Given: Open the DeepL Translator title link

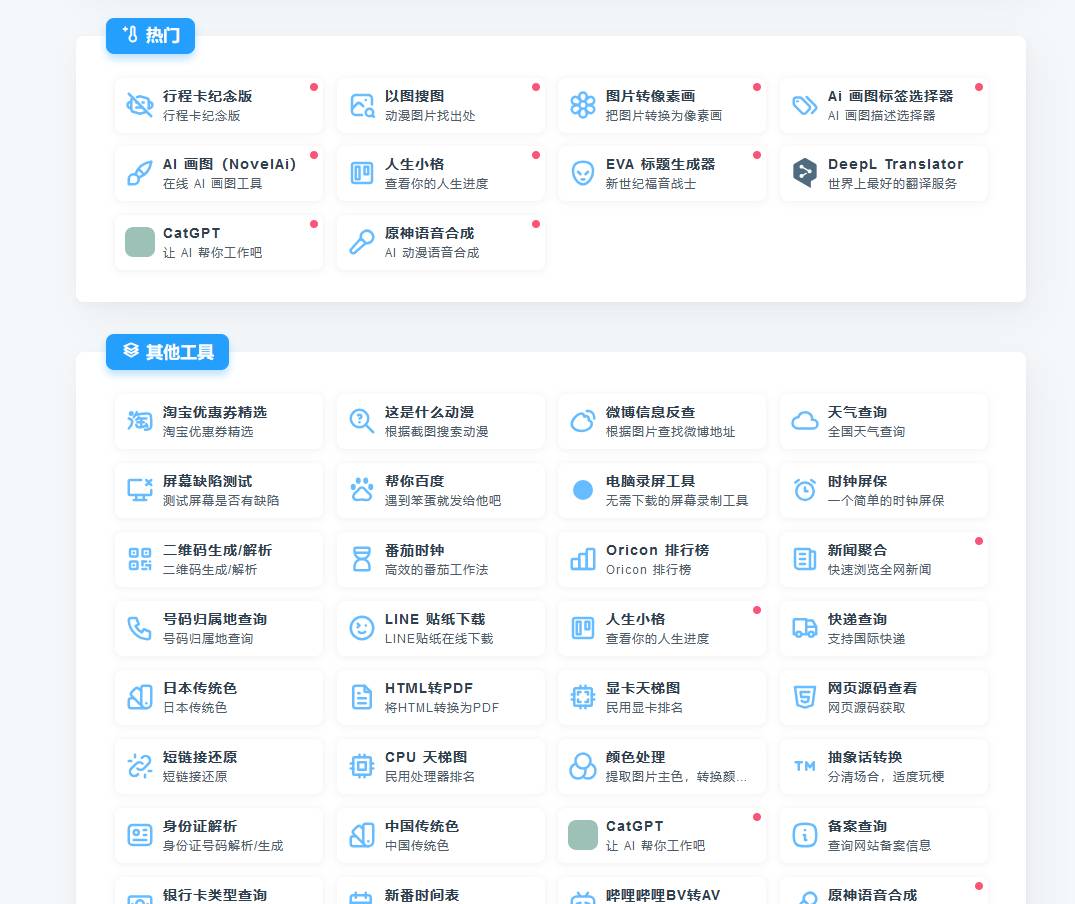Looking at the screenshot, I should pos(895,164).
